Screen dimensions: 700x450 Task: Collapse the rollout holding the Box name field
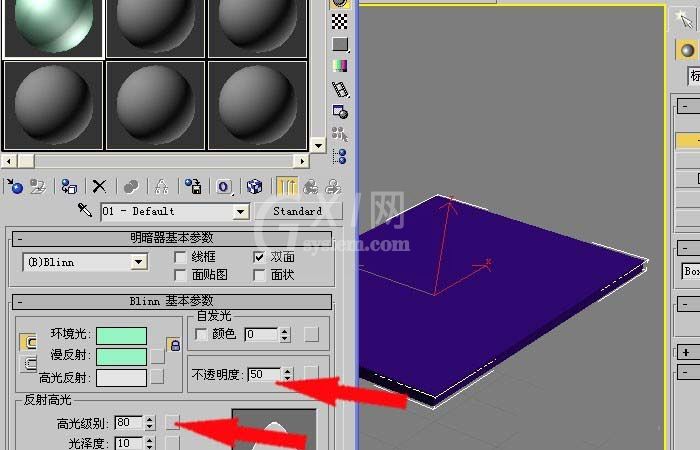click(686, 248)
